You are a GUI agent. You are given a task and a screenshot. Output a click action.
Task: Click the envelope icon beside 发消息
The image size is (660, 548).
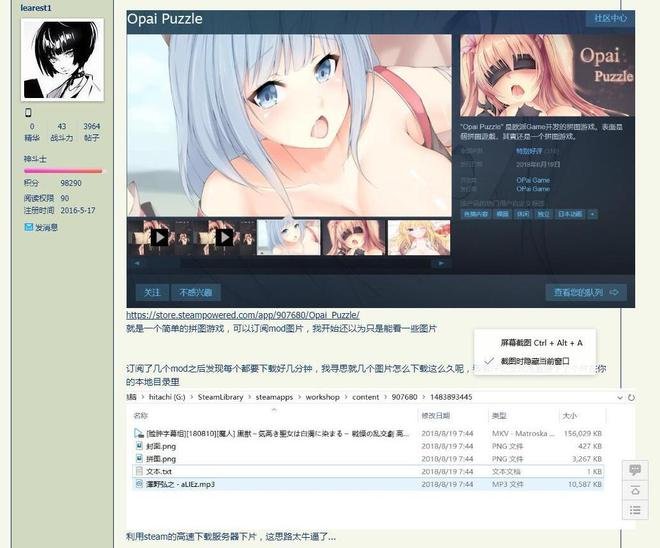coord(28,227)
